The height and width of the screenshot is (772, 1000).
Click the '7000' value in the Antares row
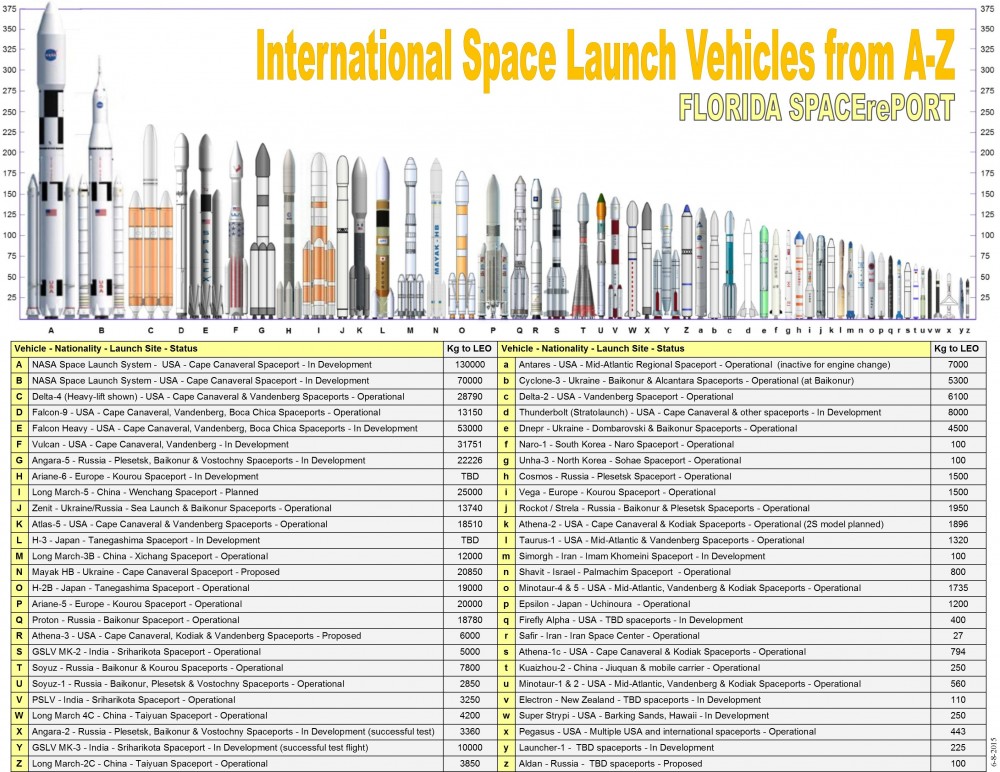958,364
